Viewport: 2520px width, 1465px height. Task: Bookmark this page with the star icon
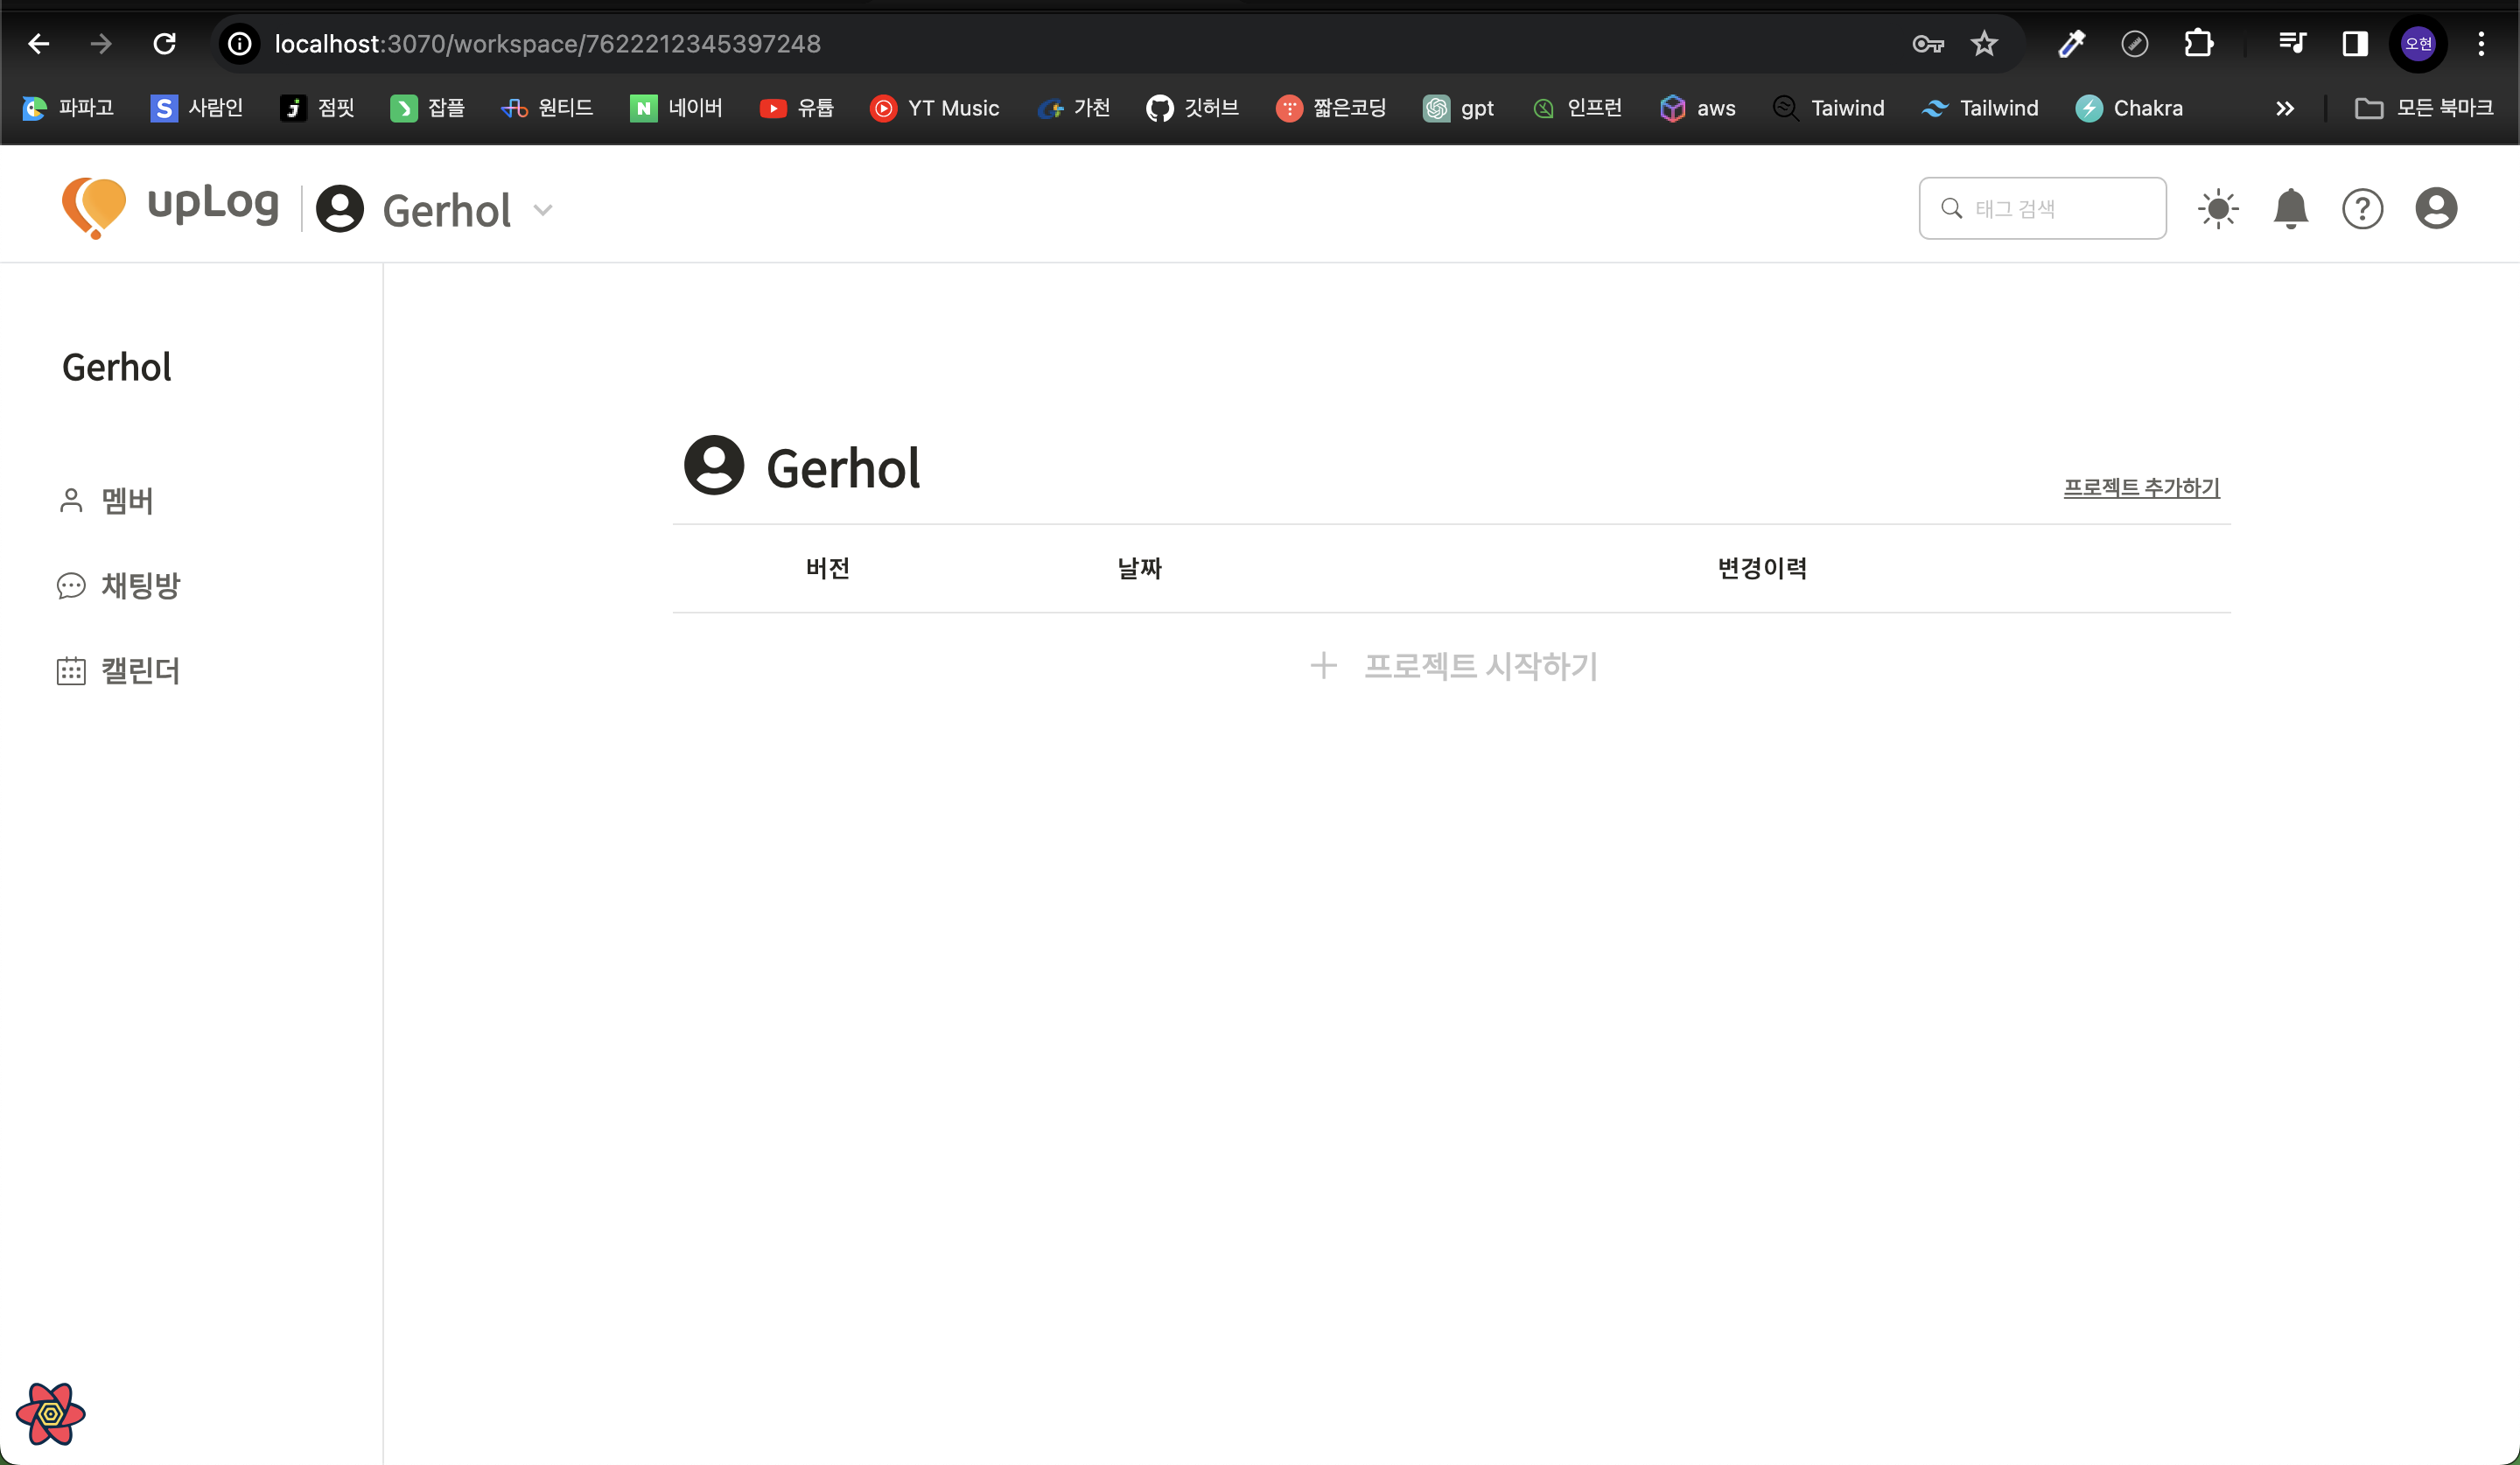[x=1984, y=44]
